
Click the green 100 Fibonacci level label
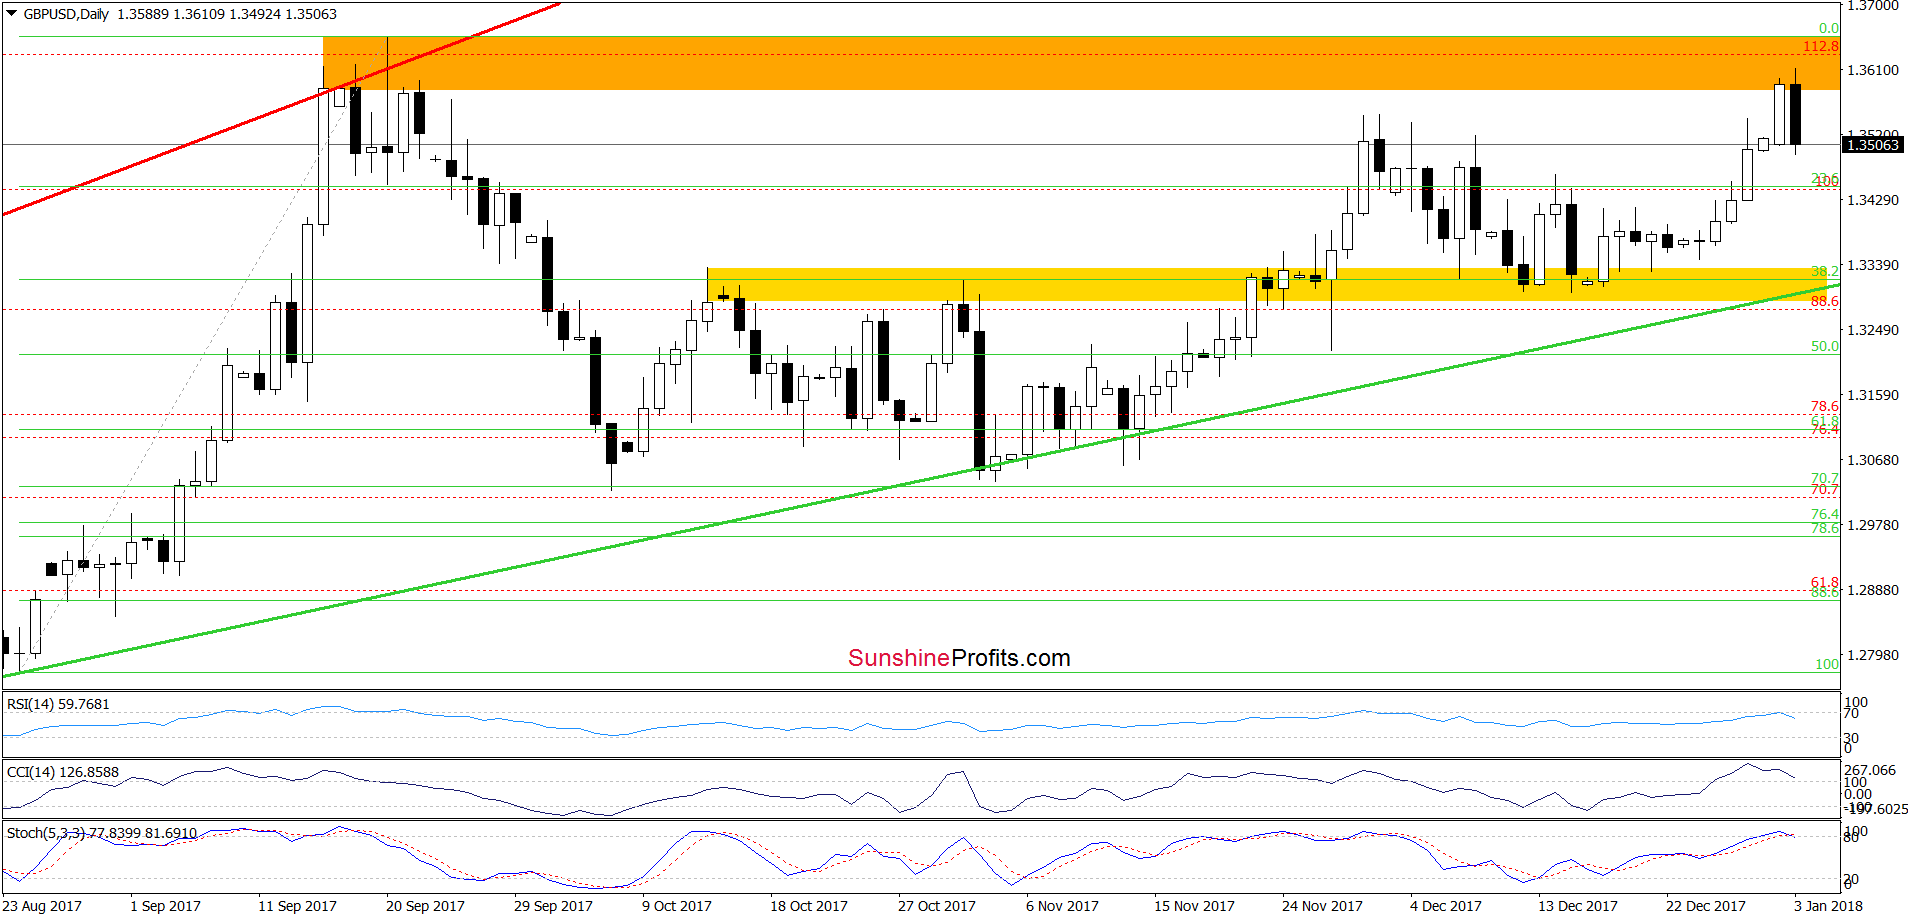1827,664
